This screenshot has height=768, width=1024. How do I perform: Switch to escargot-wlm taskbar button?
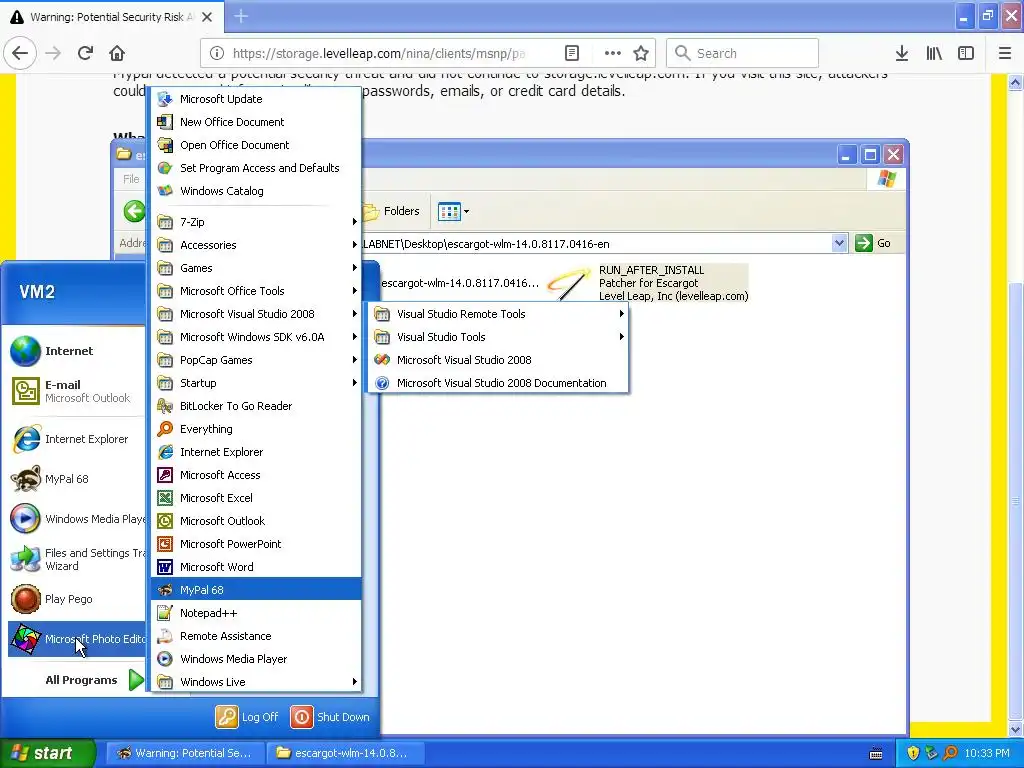click(344, 753)
